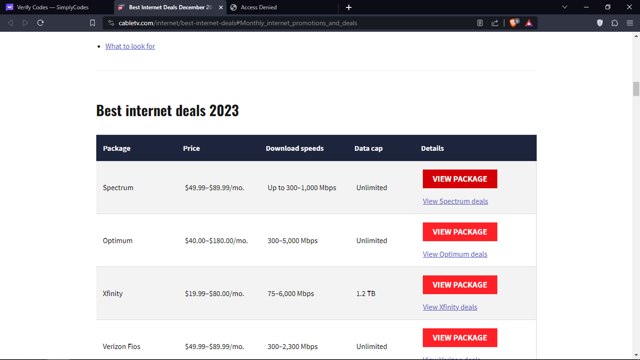Viewport: 640px width, 360px height.
Task: Click the Xfinity package name cell
Action: click(x=113, y=293)
